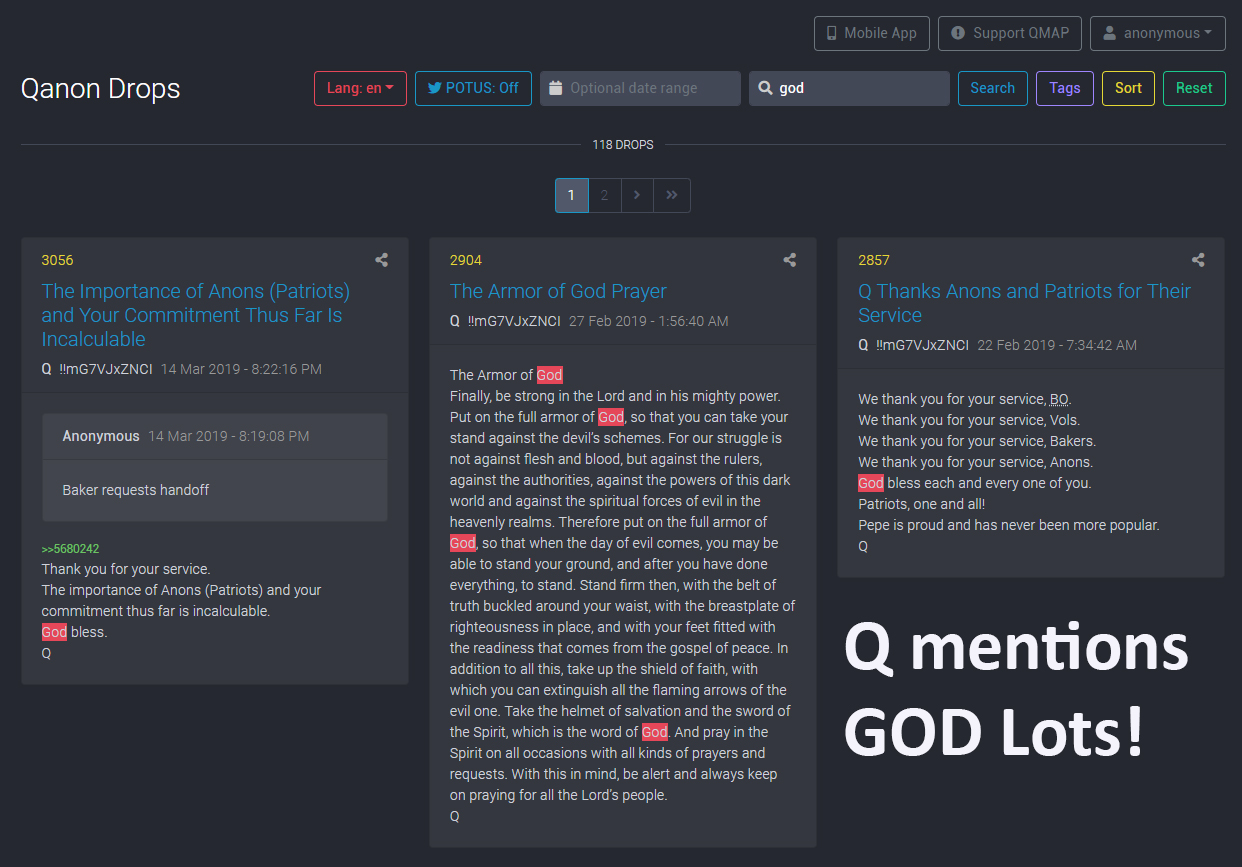Click the '118 DROPS' count text
This screenshot has height=867, width=1242.
tap(623, 145)
